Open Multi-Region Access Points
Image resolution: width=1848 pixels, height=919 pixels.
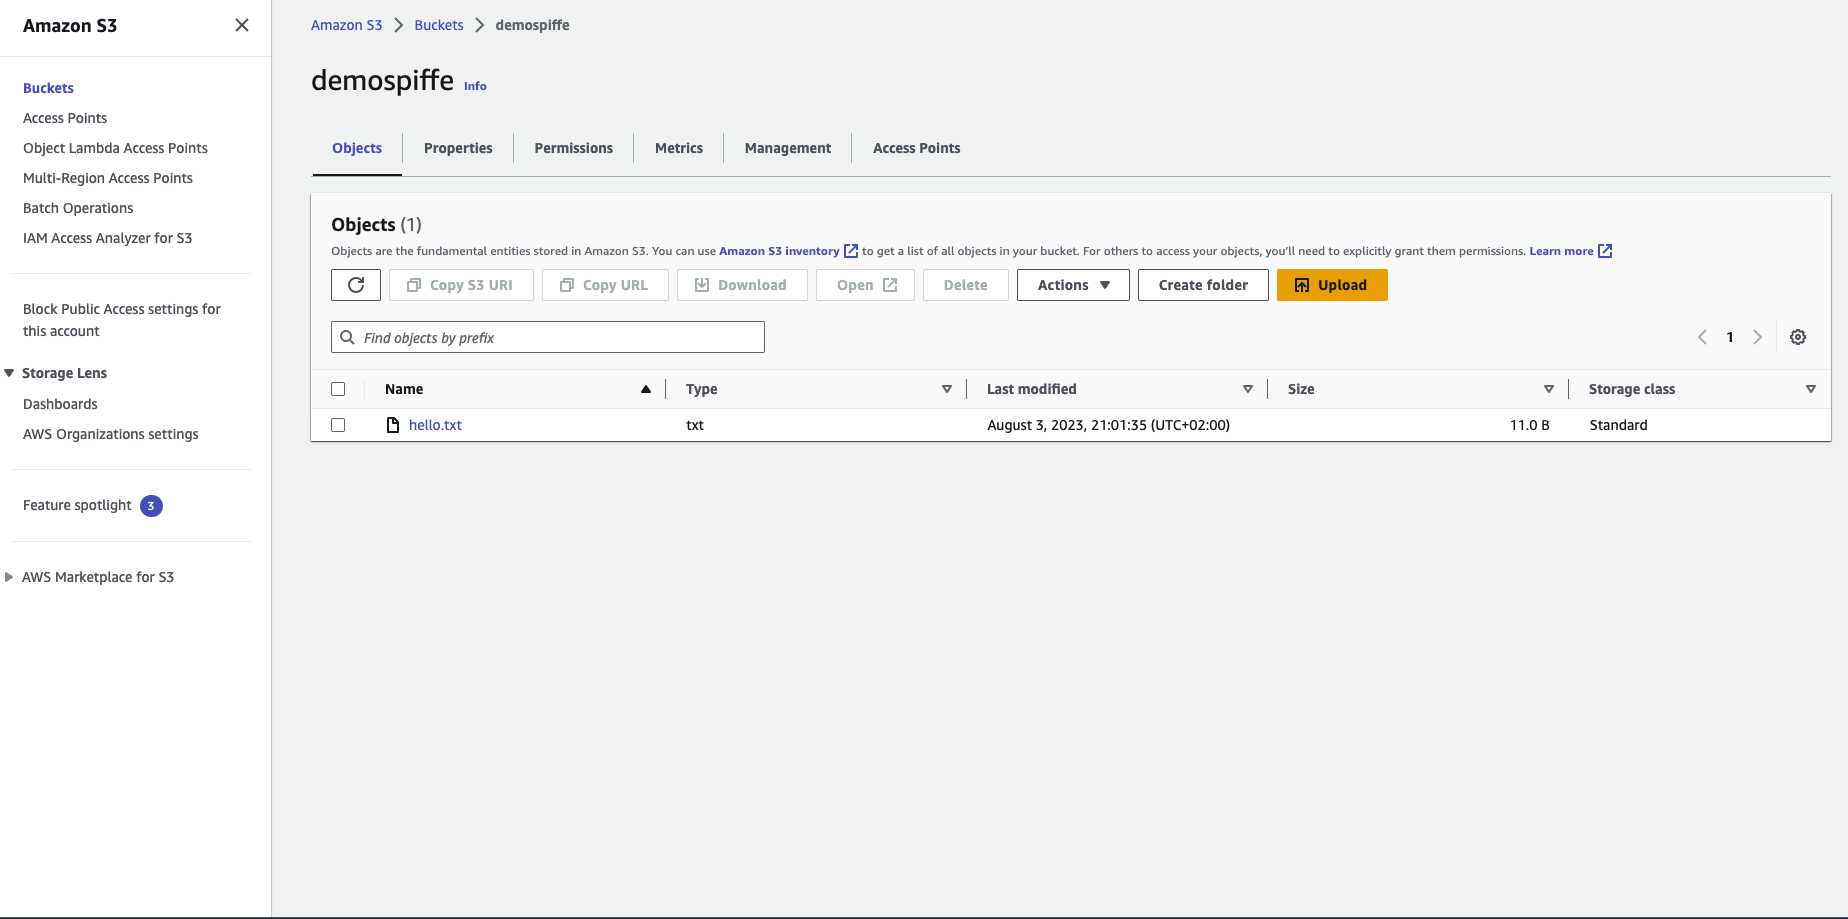coord(108,178)
